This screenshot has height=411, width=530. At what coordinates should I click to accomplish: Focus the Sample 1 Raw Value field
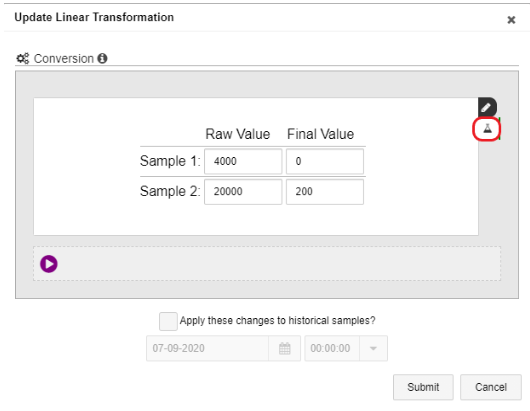243,162
